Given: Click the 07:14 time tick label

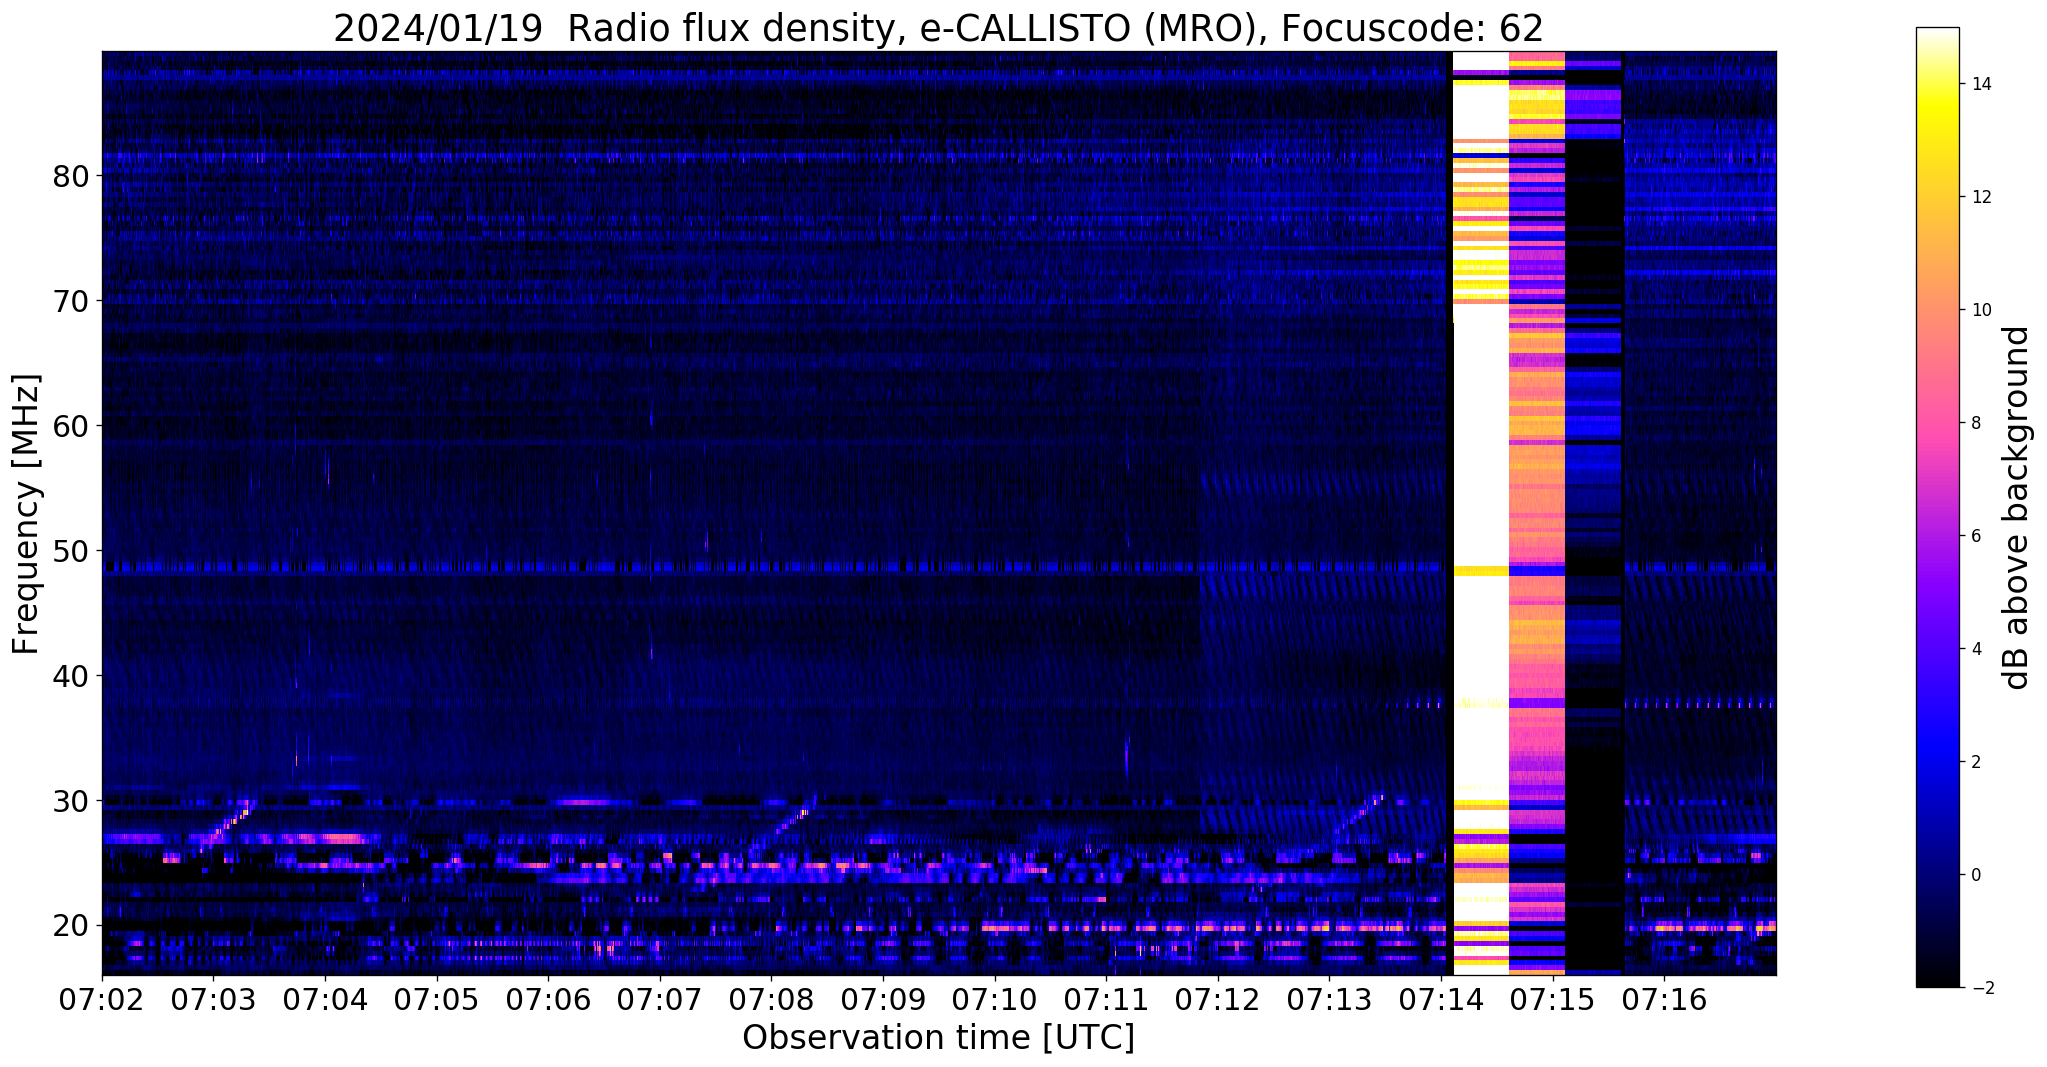Looking at the screenshot, I should [x=1441, y=999].
